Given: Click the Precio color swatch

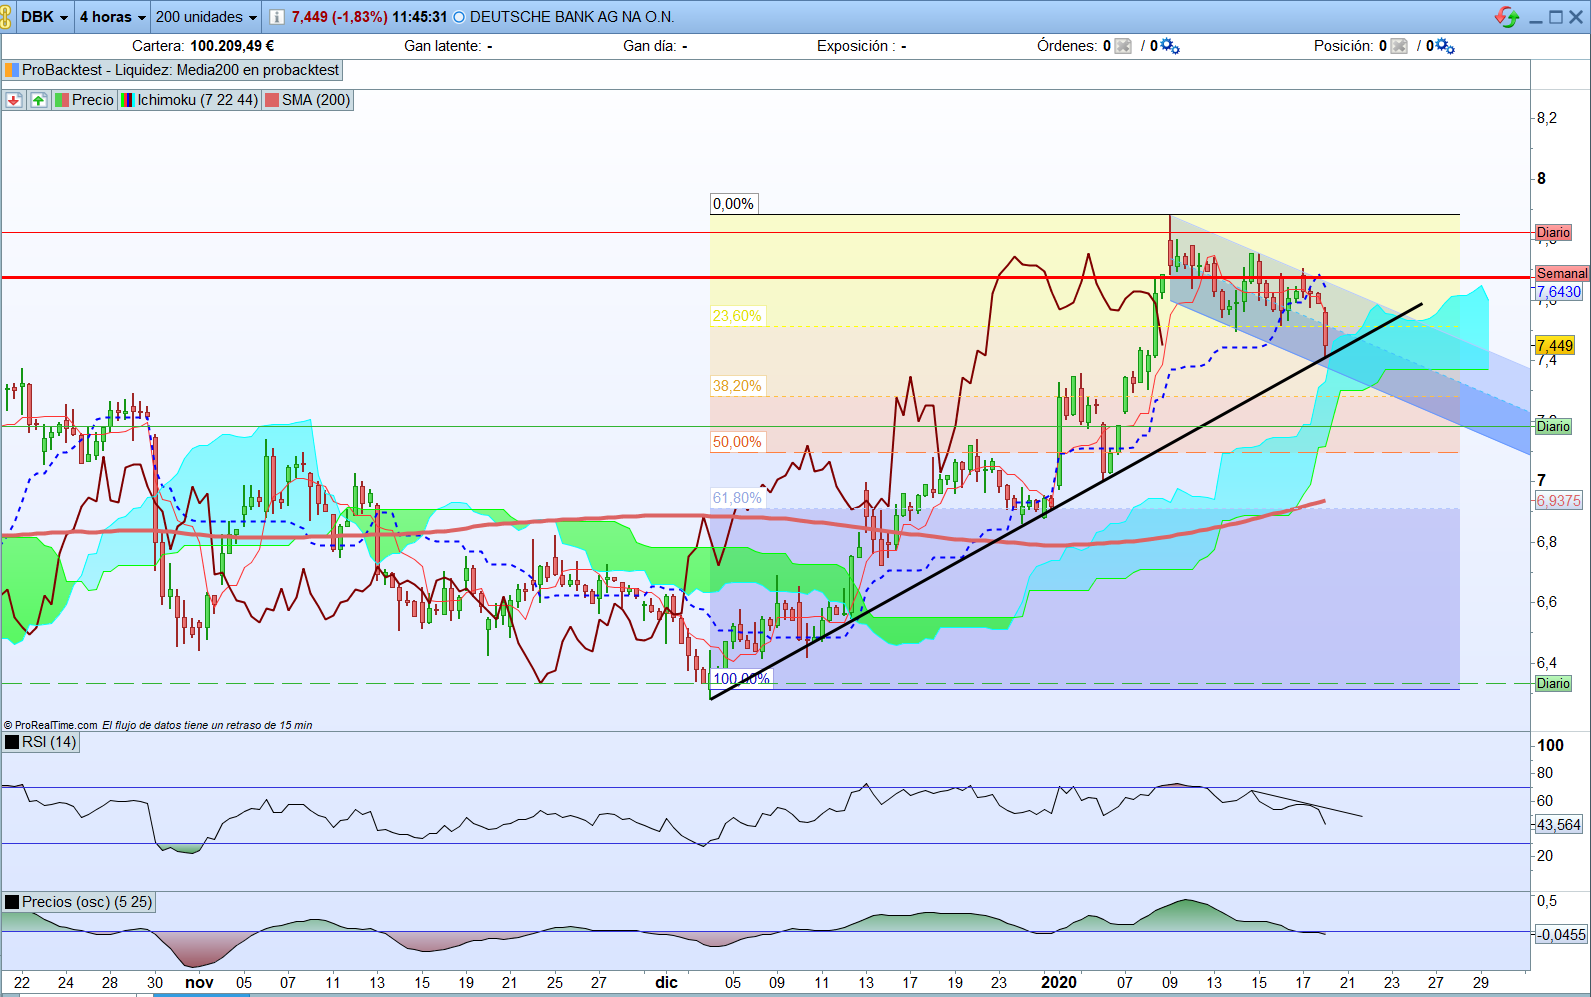Looking at the screenshot, I should coord(62,100).
